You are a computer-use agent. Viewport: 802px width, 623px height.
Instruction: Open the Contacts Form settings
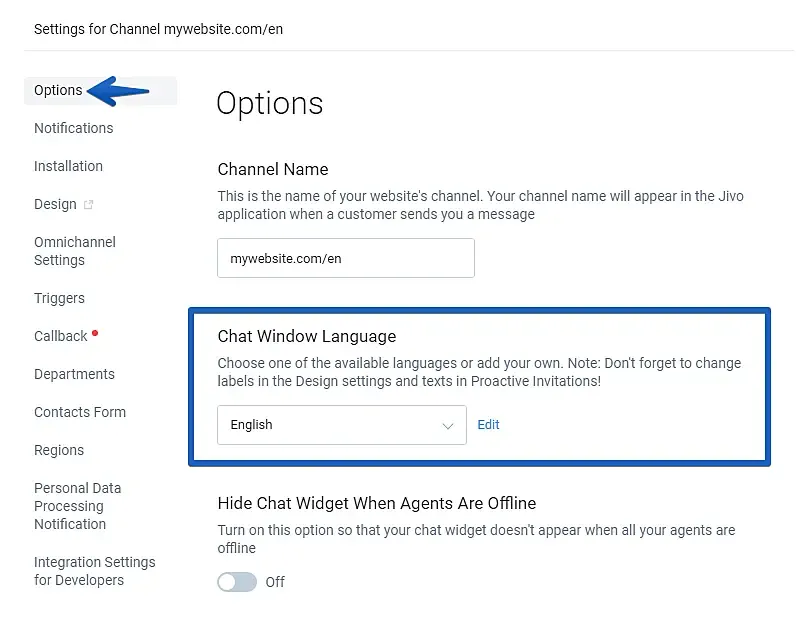pos(80,412)
